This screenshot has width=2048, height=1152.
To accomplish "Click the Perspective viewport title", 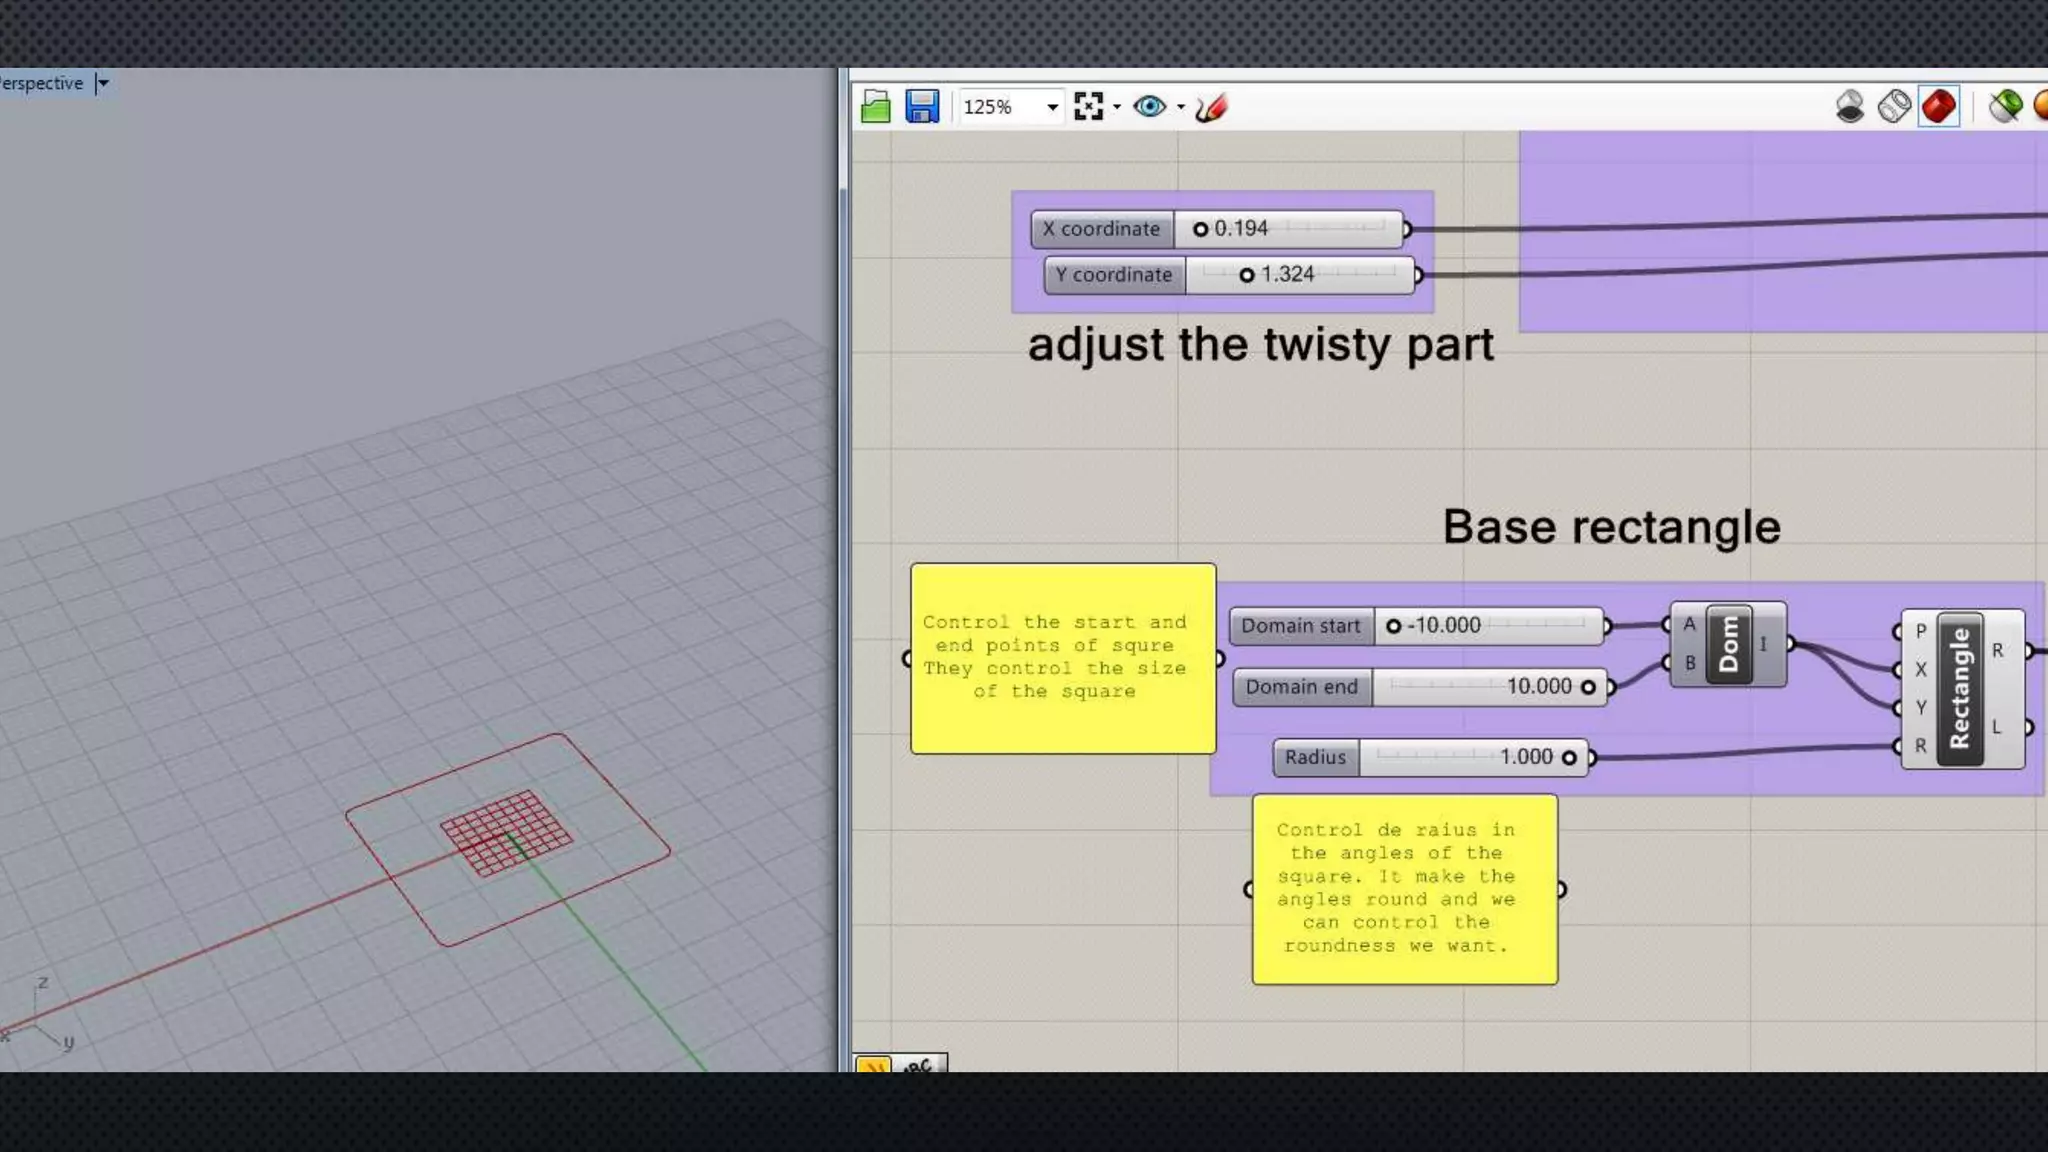I will tap(42, 83).
